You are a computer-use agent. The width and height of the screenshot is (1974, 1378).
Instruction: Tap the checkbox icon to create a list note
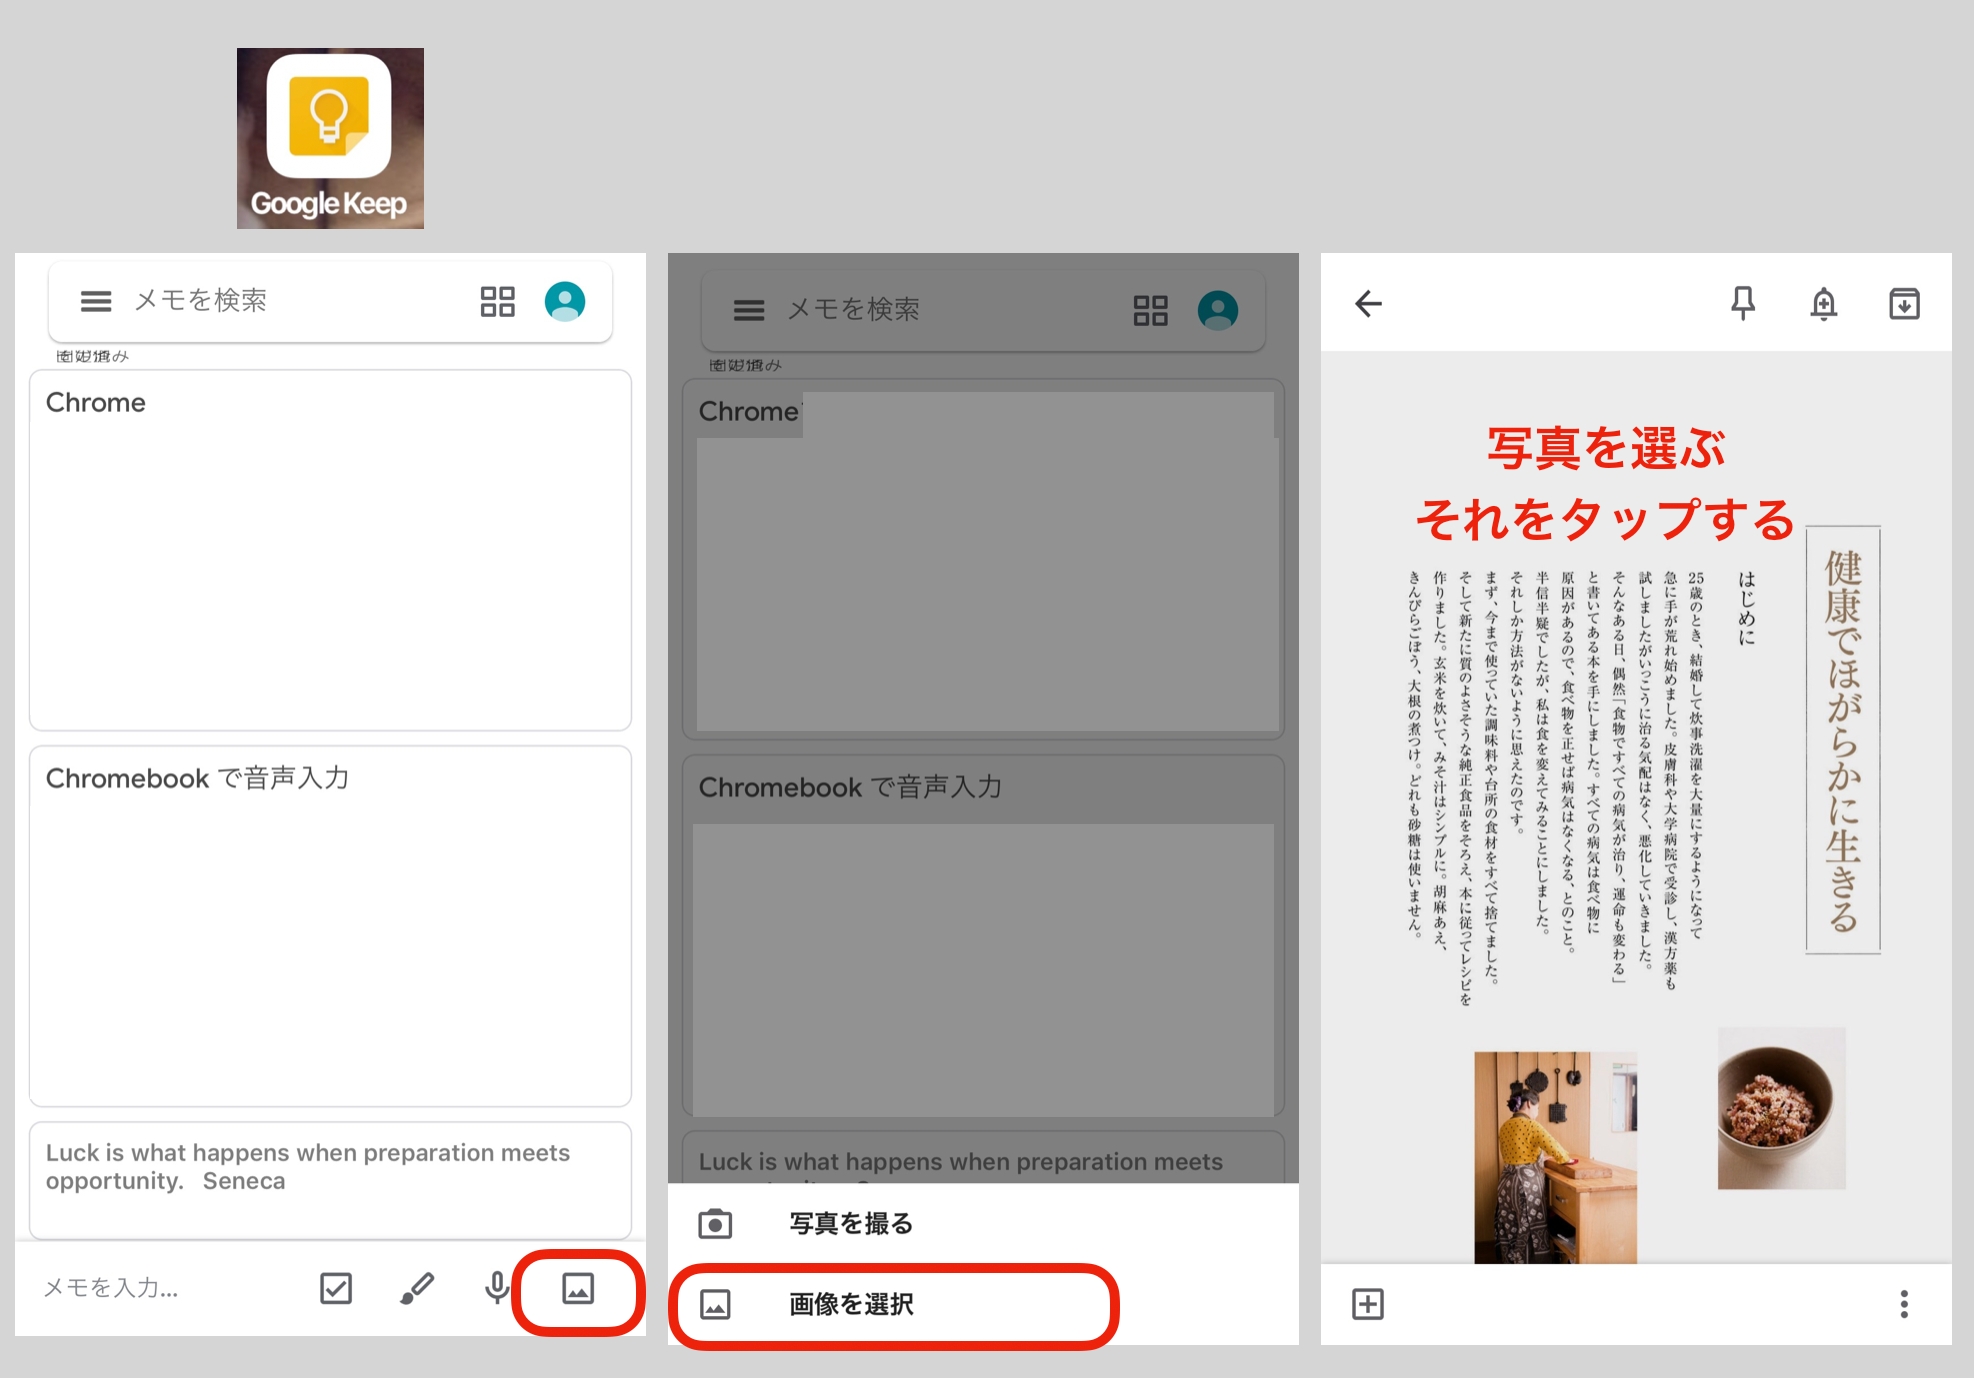pyautogui.click(x=337, y=1289)
